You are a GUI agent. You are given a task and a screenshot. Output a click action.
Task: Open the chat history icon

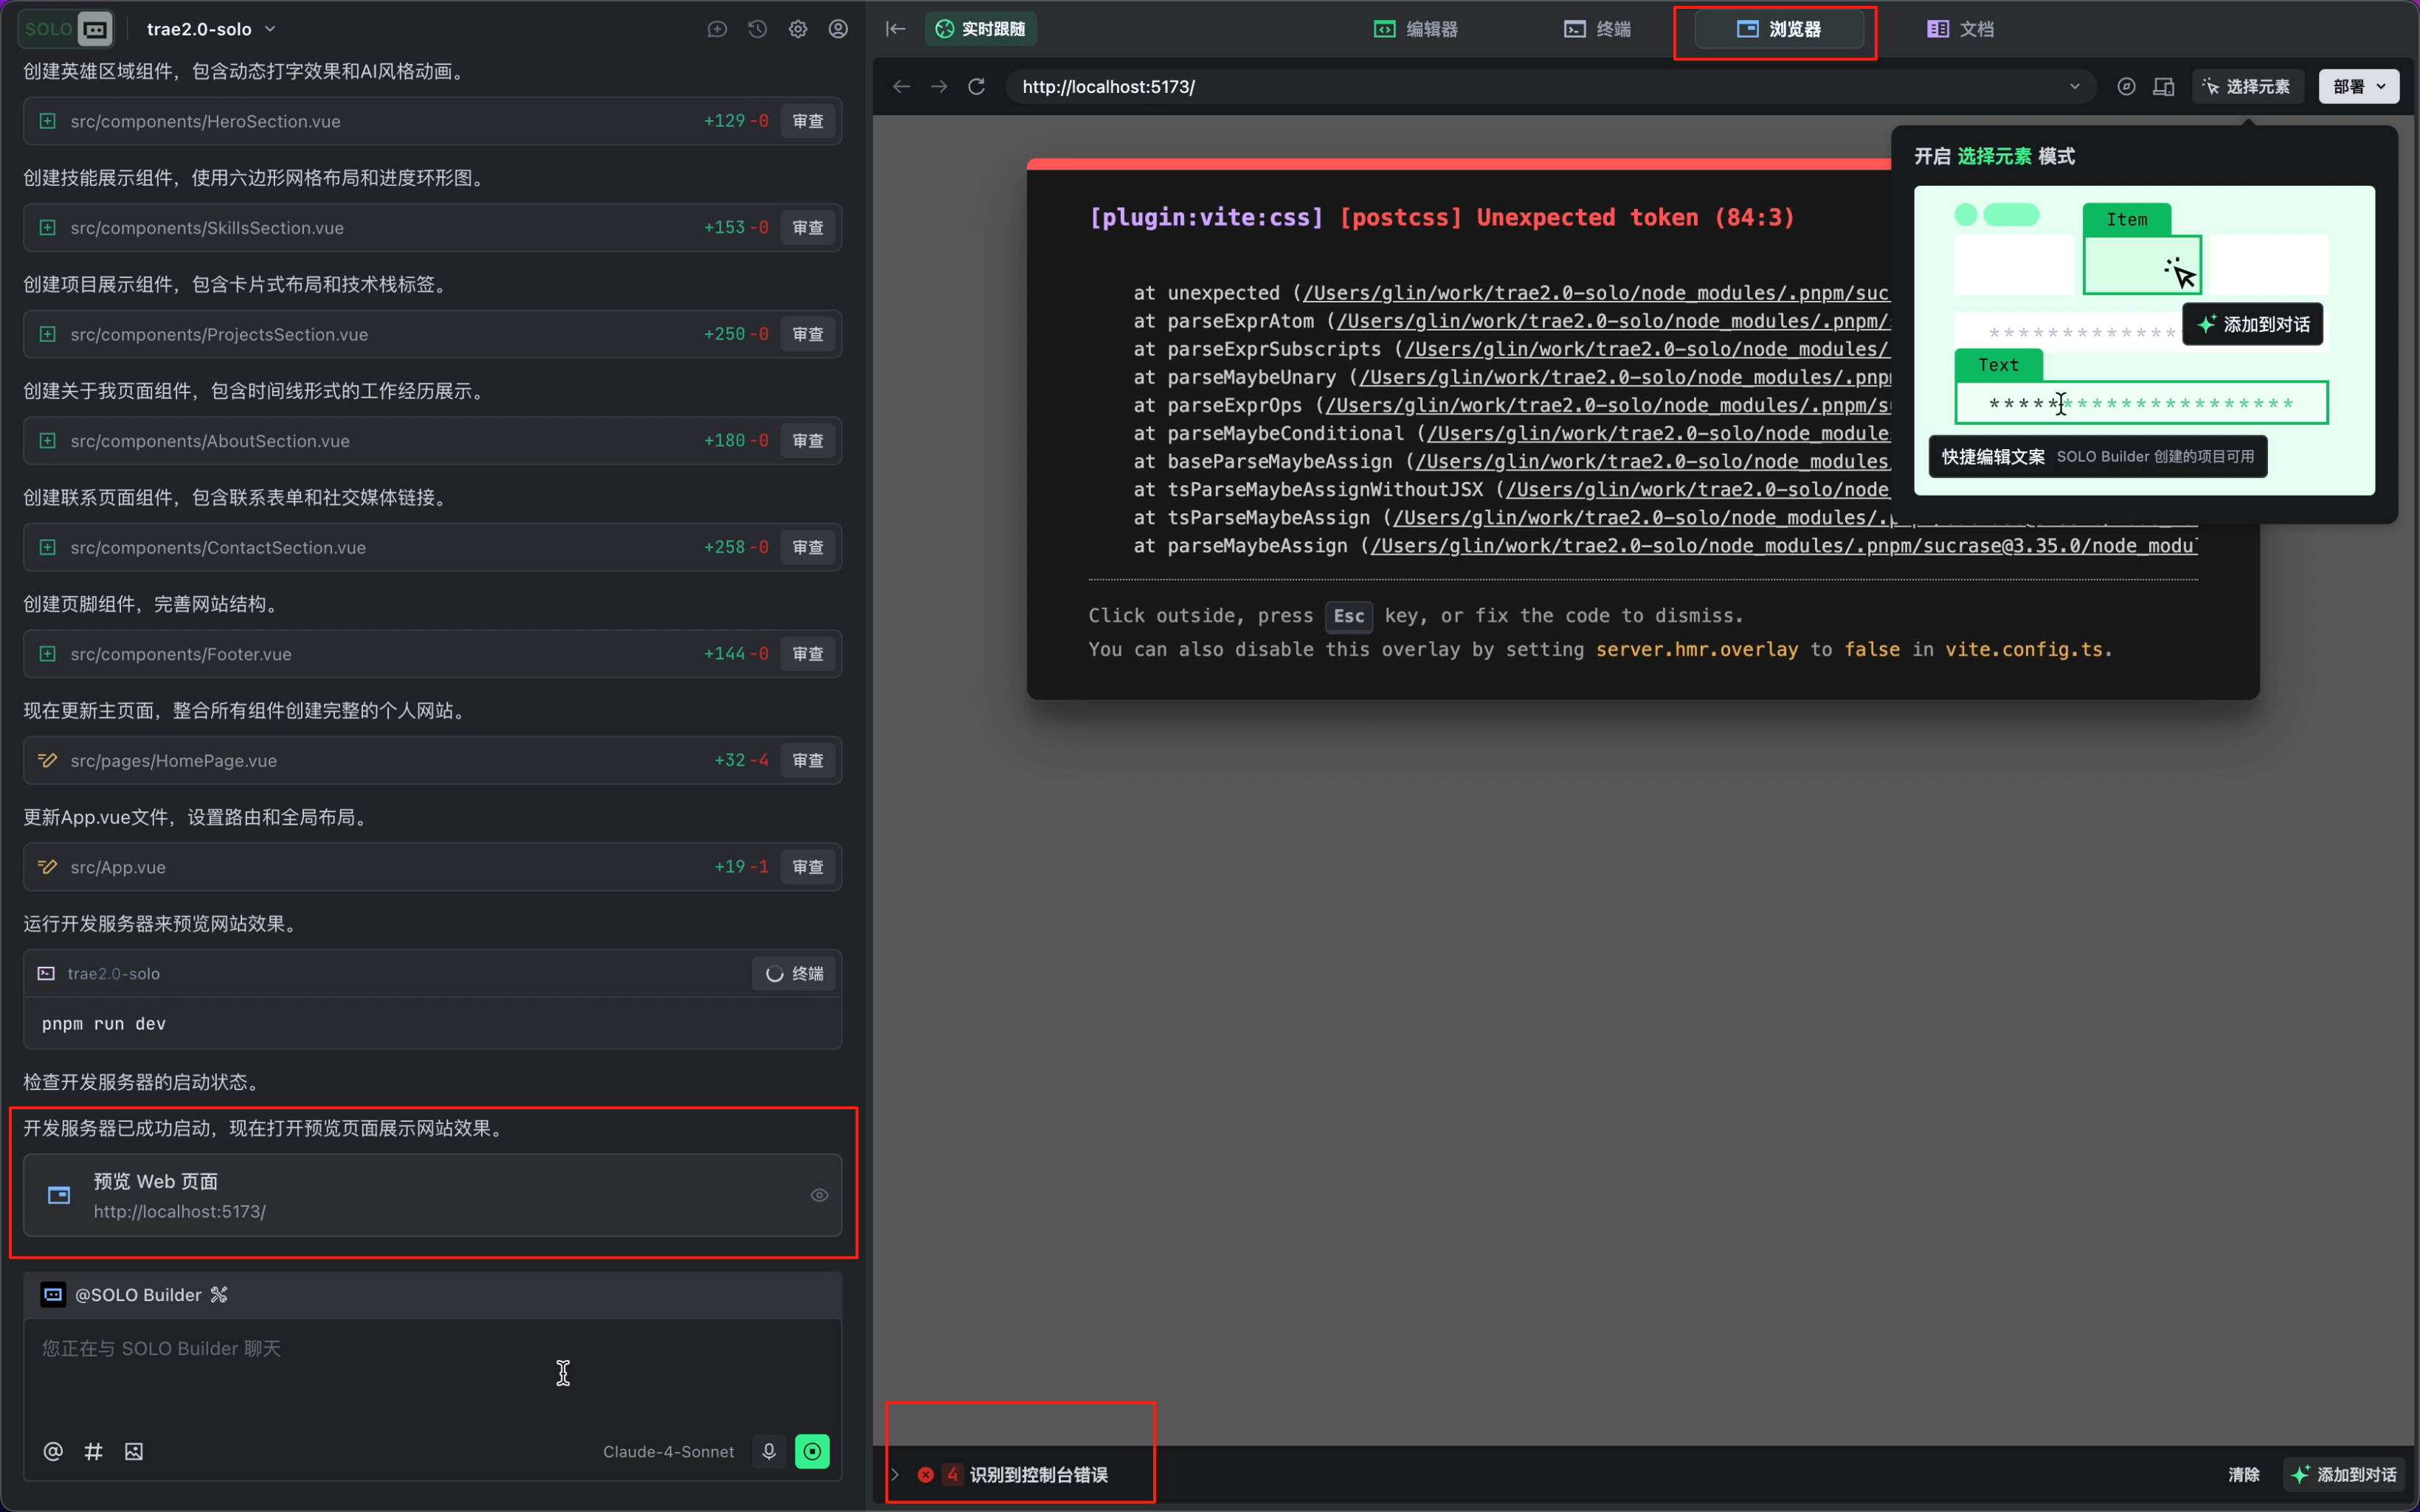pyautogui.click(x=757, y=29)
